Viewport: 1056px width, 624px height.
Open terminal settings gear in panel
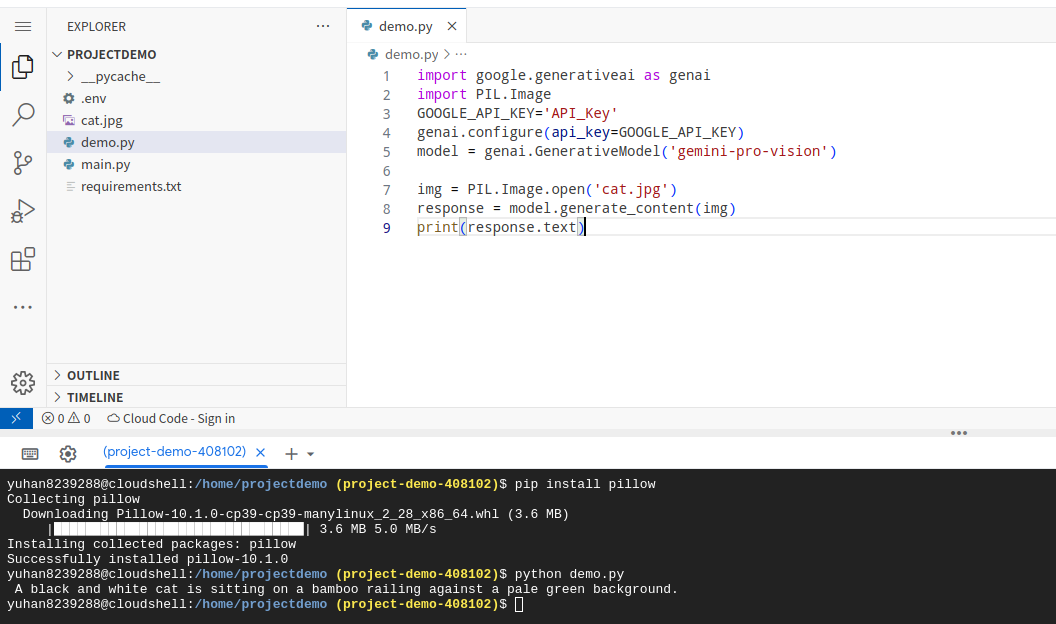tap(67, 453)
